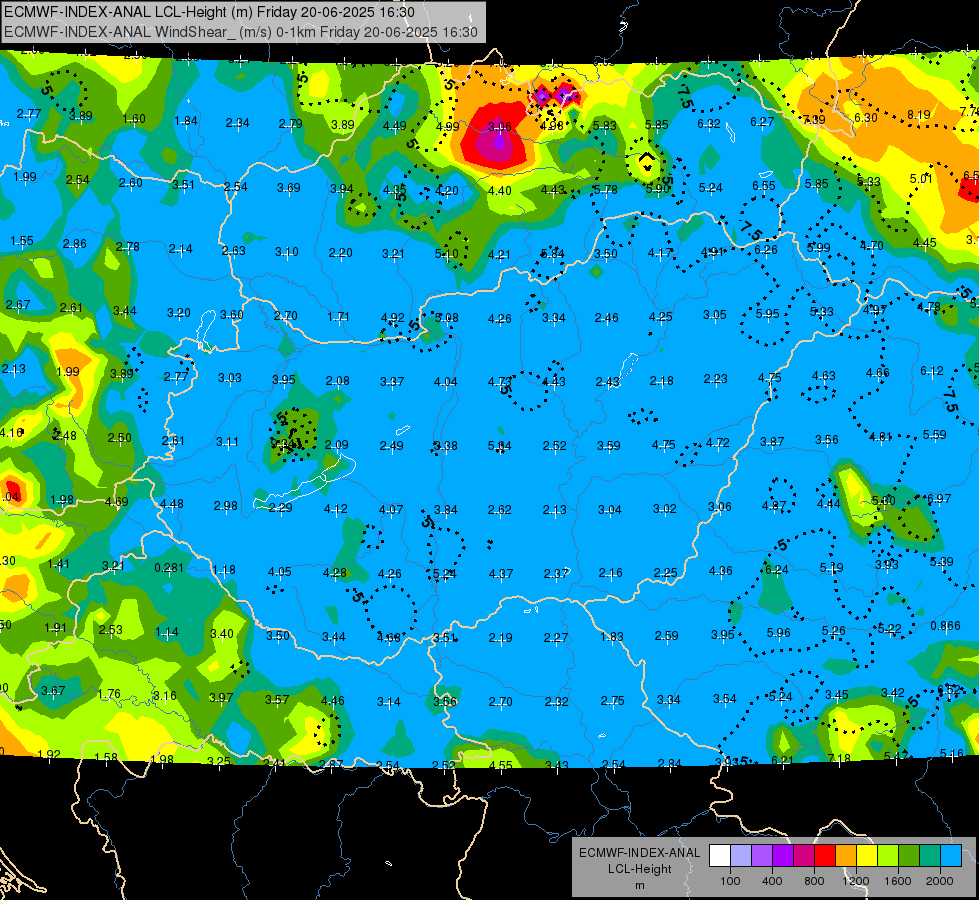Click the medium purple legend swatch
Viewport: 979px width, 900px height.
[762, 856]
